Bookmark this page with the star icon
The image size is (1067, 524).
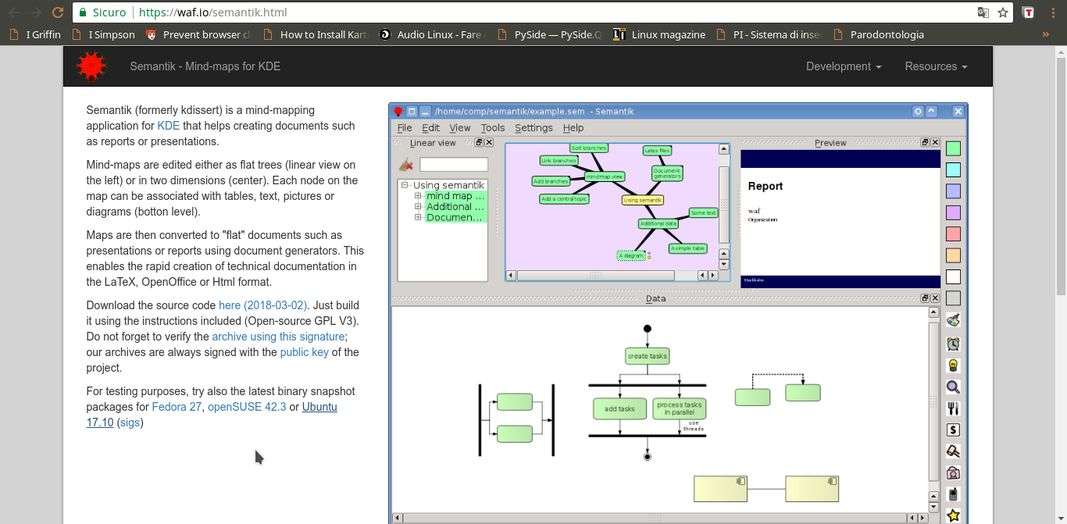click(x=1003, y=13)
